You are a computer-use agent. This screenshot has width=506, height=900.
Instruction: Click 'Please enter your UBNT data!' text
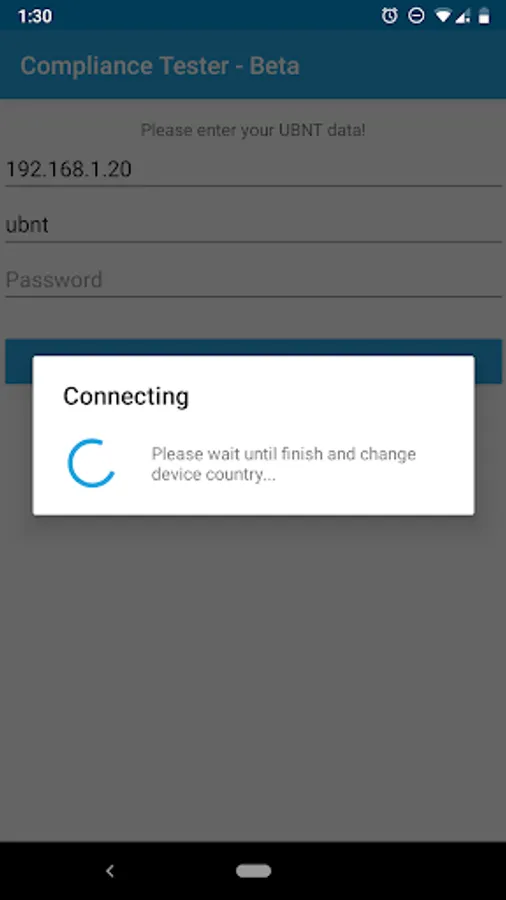(253, 130)
